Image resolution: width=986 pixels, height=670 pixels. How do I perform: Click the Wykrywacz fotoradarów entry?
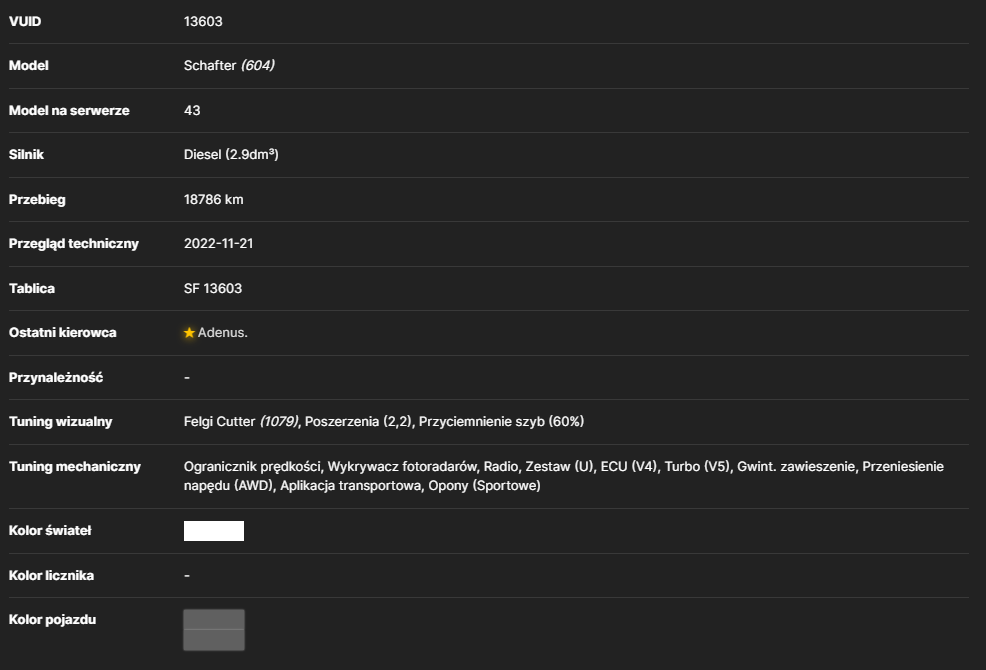point(402,467)
